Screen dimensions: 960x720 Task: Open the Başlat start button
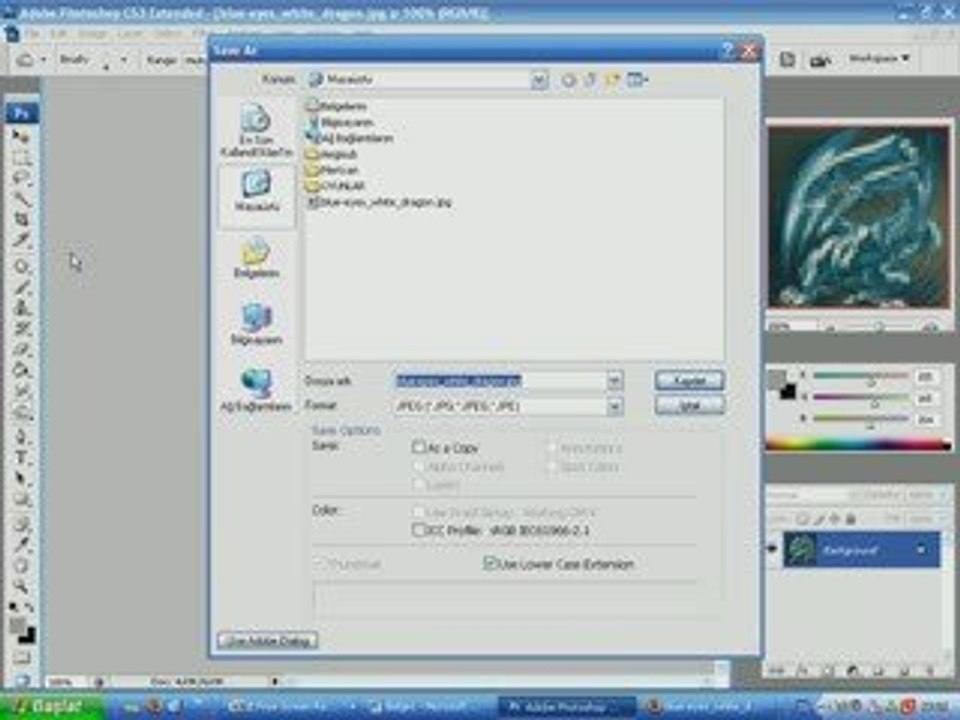tap(50, 706)
